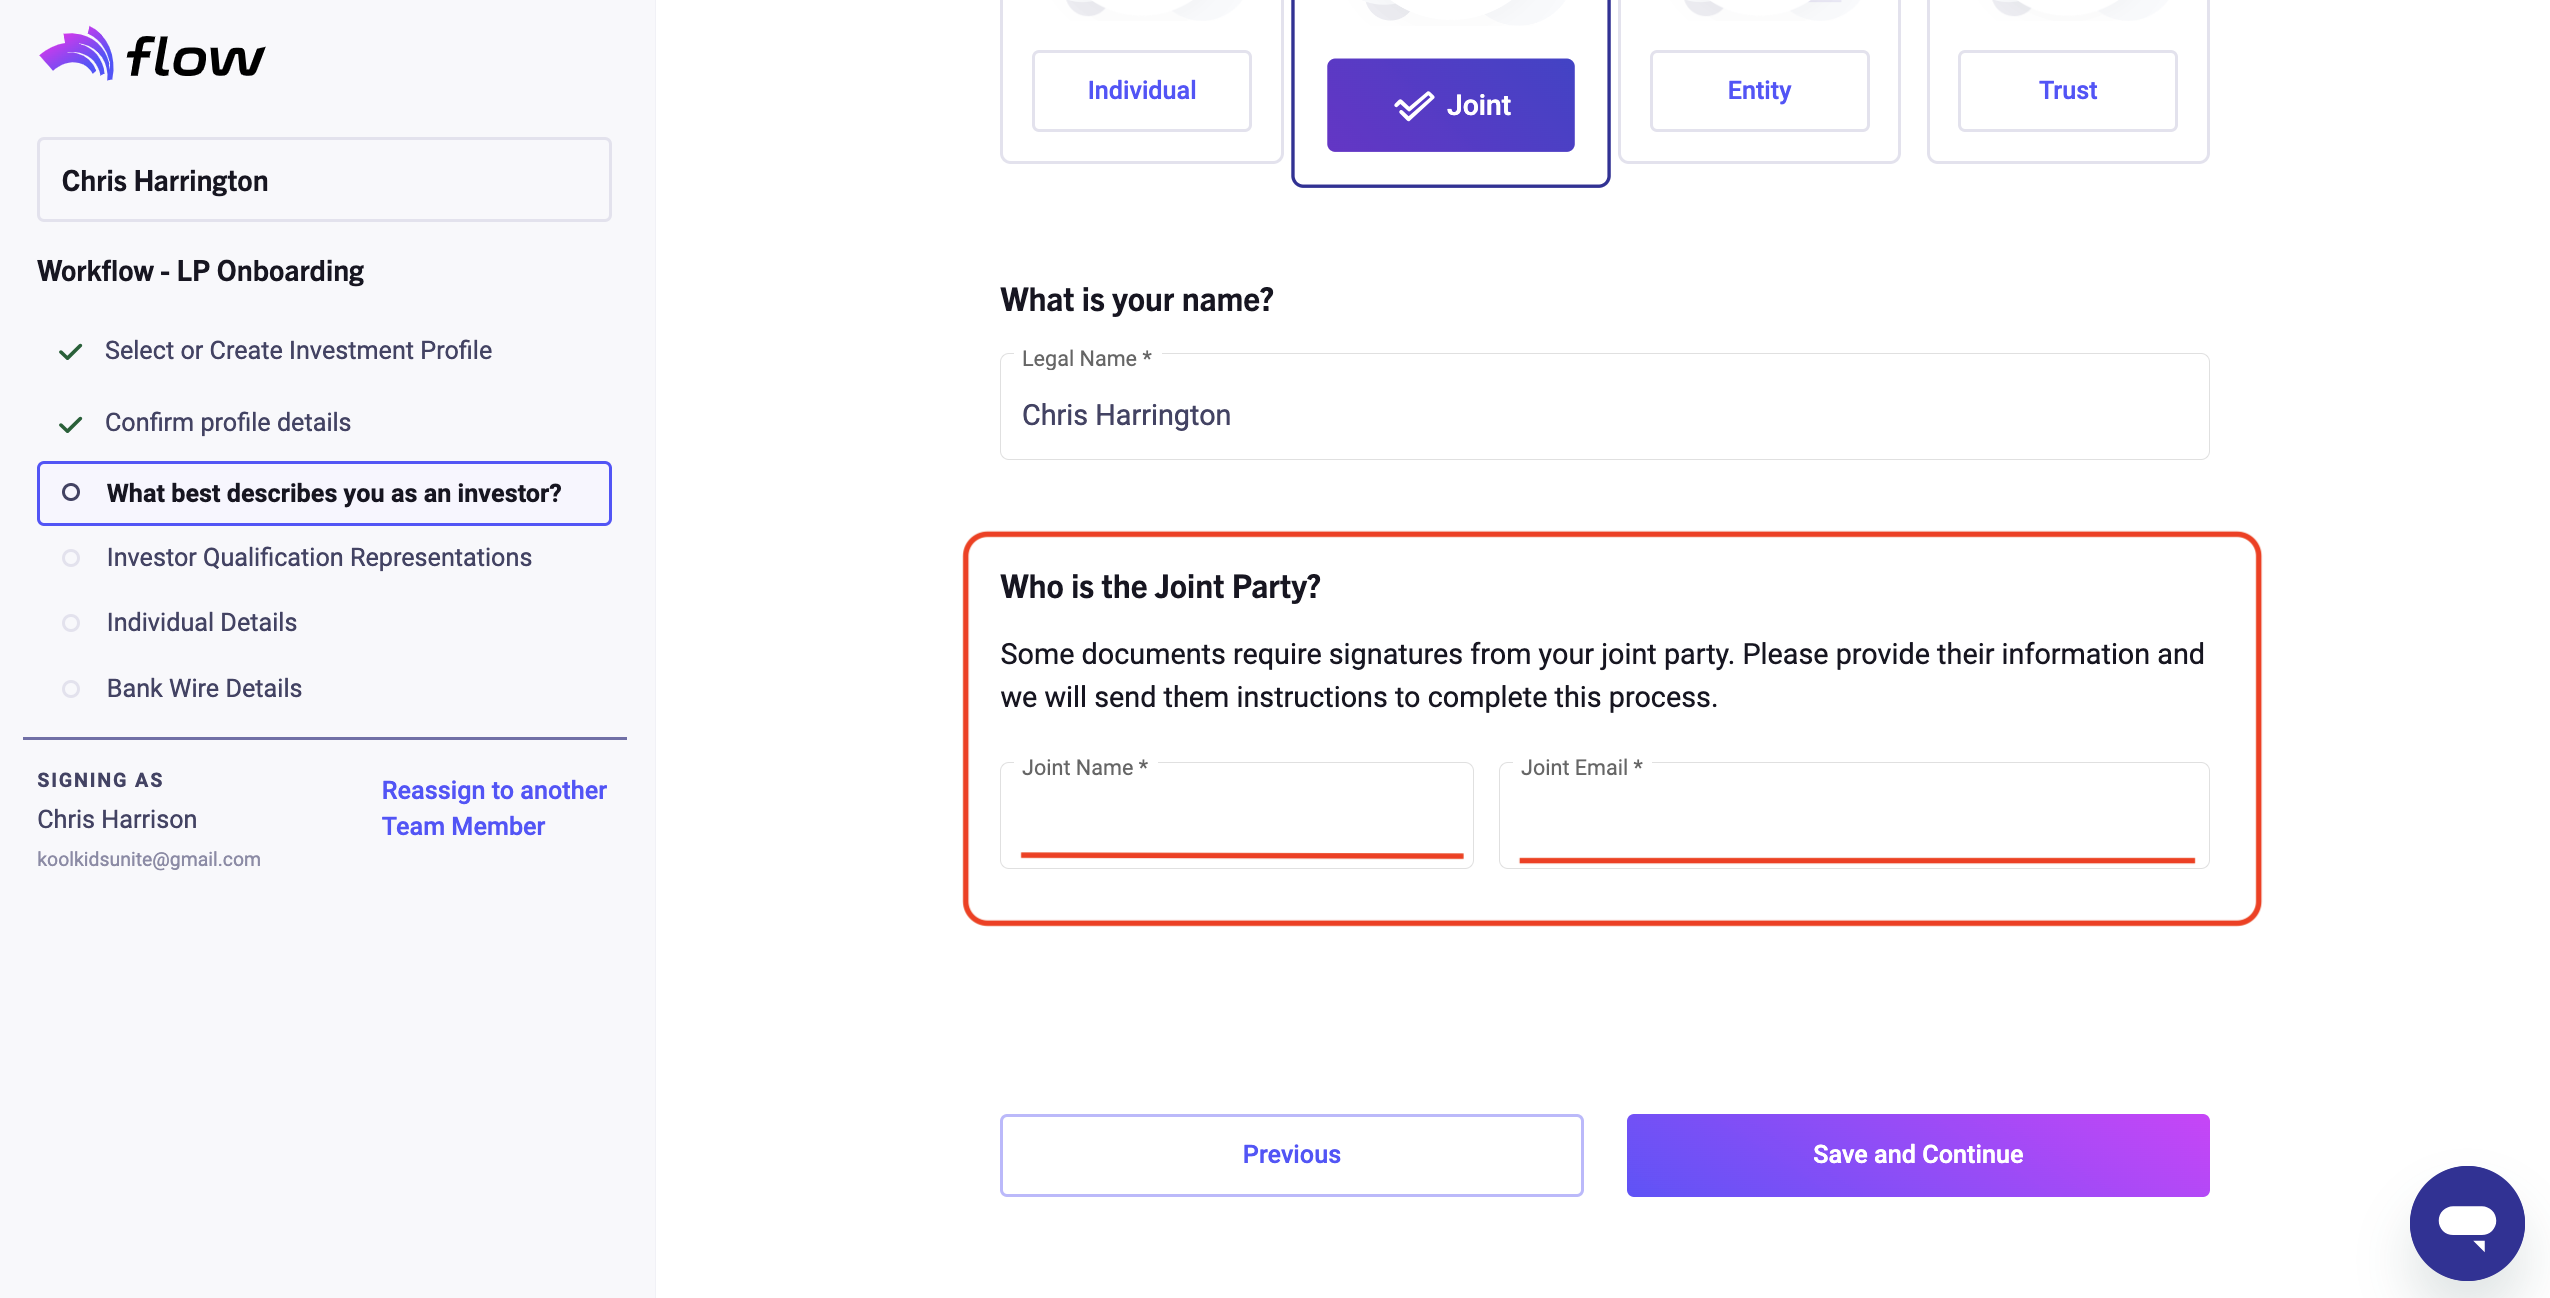
Task: Click the Previous button
Action: coord(1291,1155)
